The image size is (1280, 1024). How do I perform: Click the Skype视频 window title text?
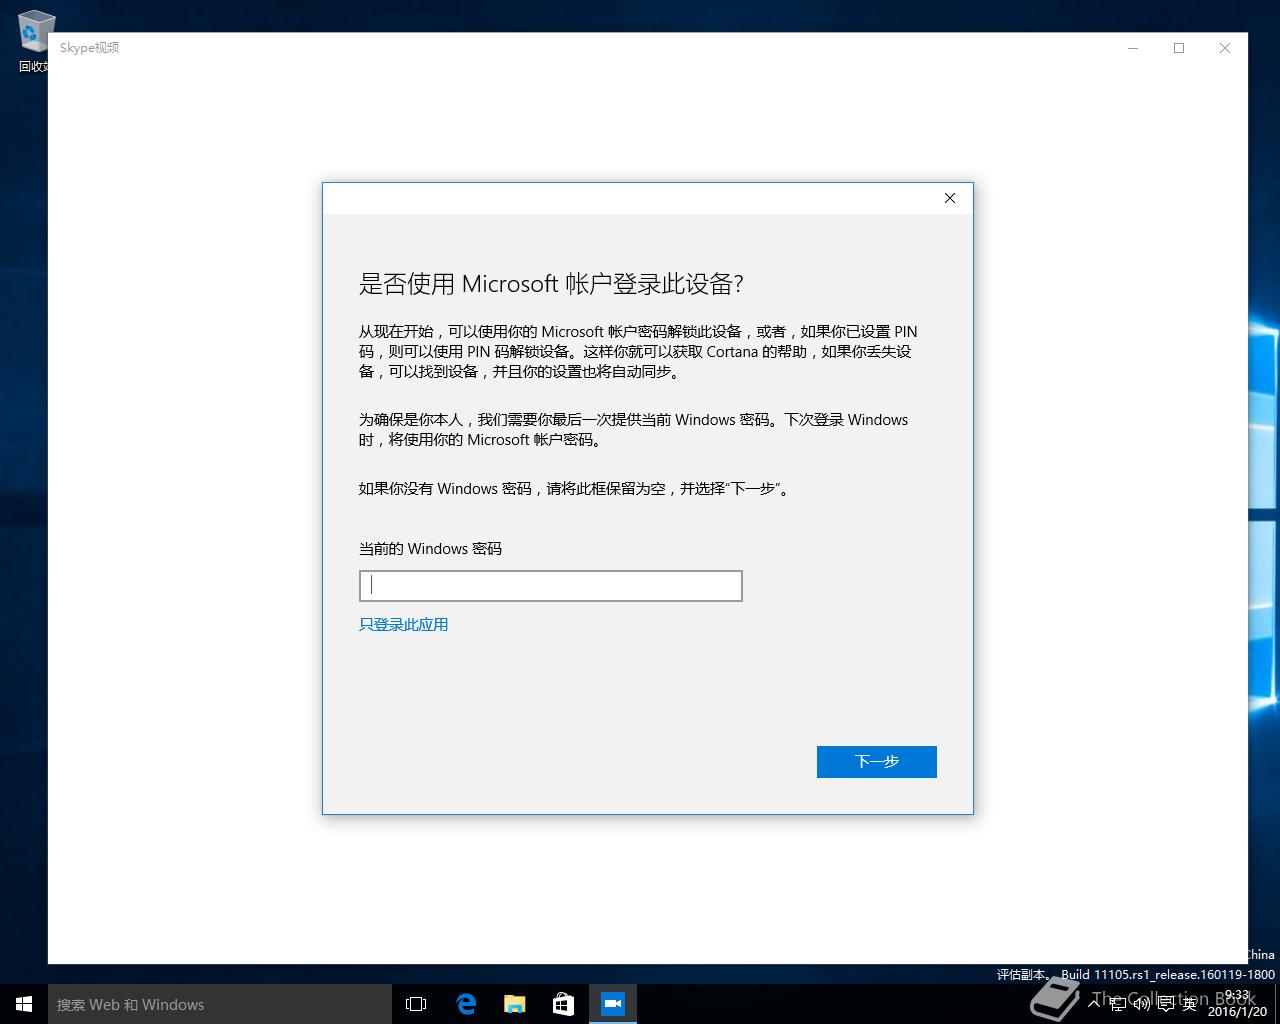[90, 47]
